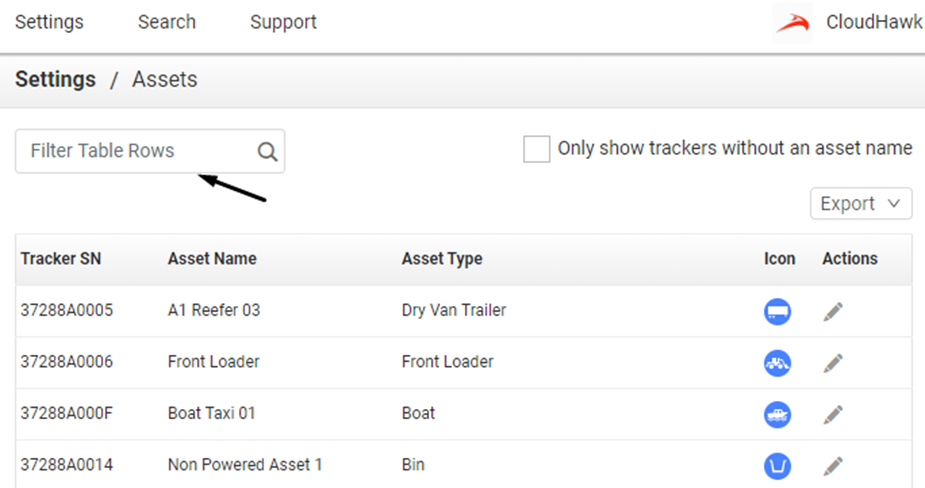The height and width of the screenshot is (488, 925).
Task: Edit the Non Powered Asset 1 row
Action: (x=833, y=466)
